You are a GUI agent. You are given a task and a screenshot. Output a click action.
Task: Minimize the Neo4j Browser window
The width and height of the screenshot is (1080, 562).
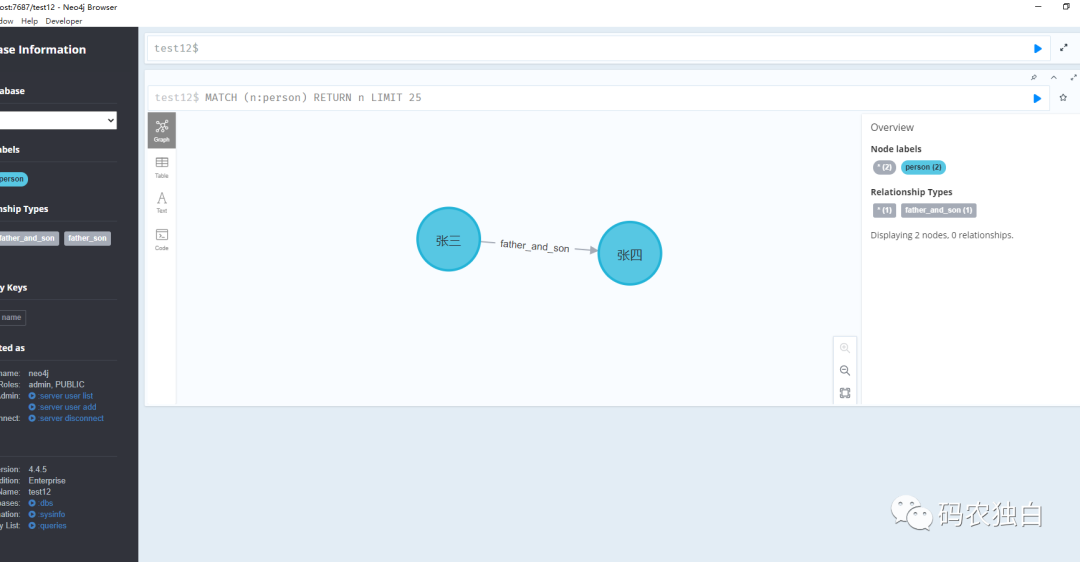tap(1038, 7)
